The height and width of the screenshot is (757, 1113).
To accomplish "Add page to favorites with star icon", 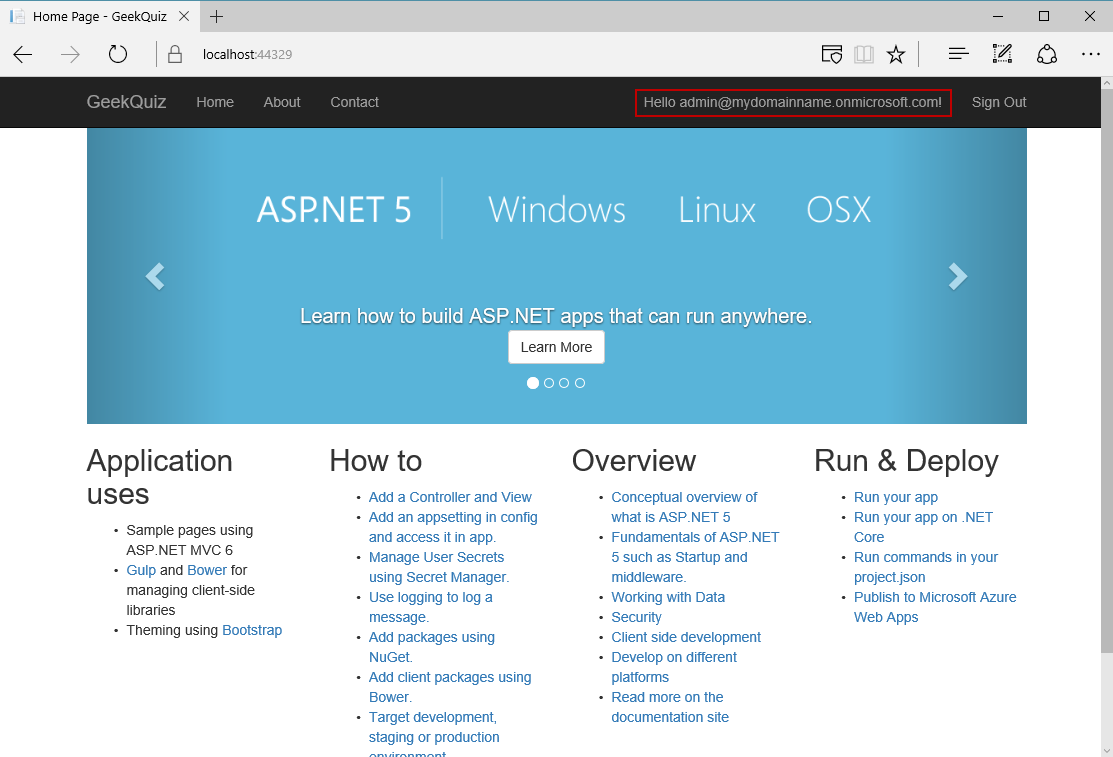I will point(896,55).
